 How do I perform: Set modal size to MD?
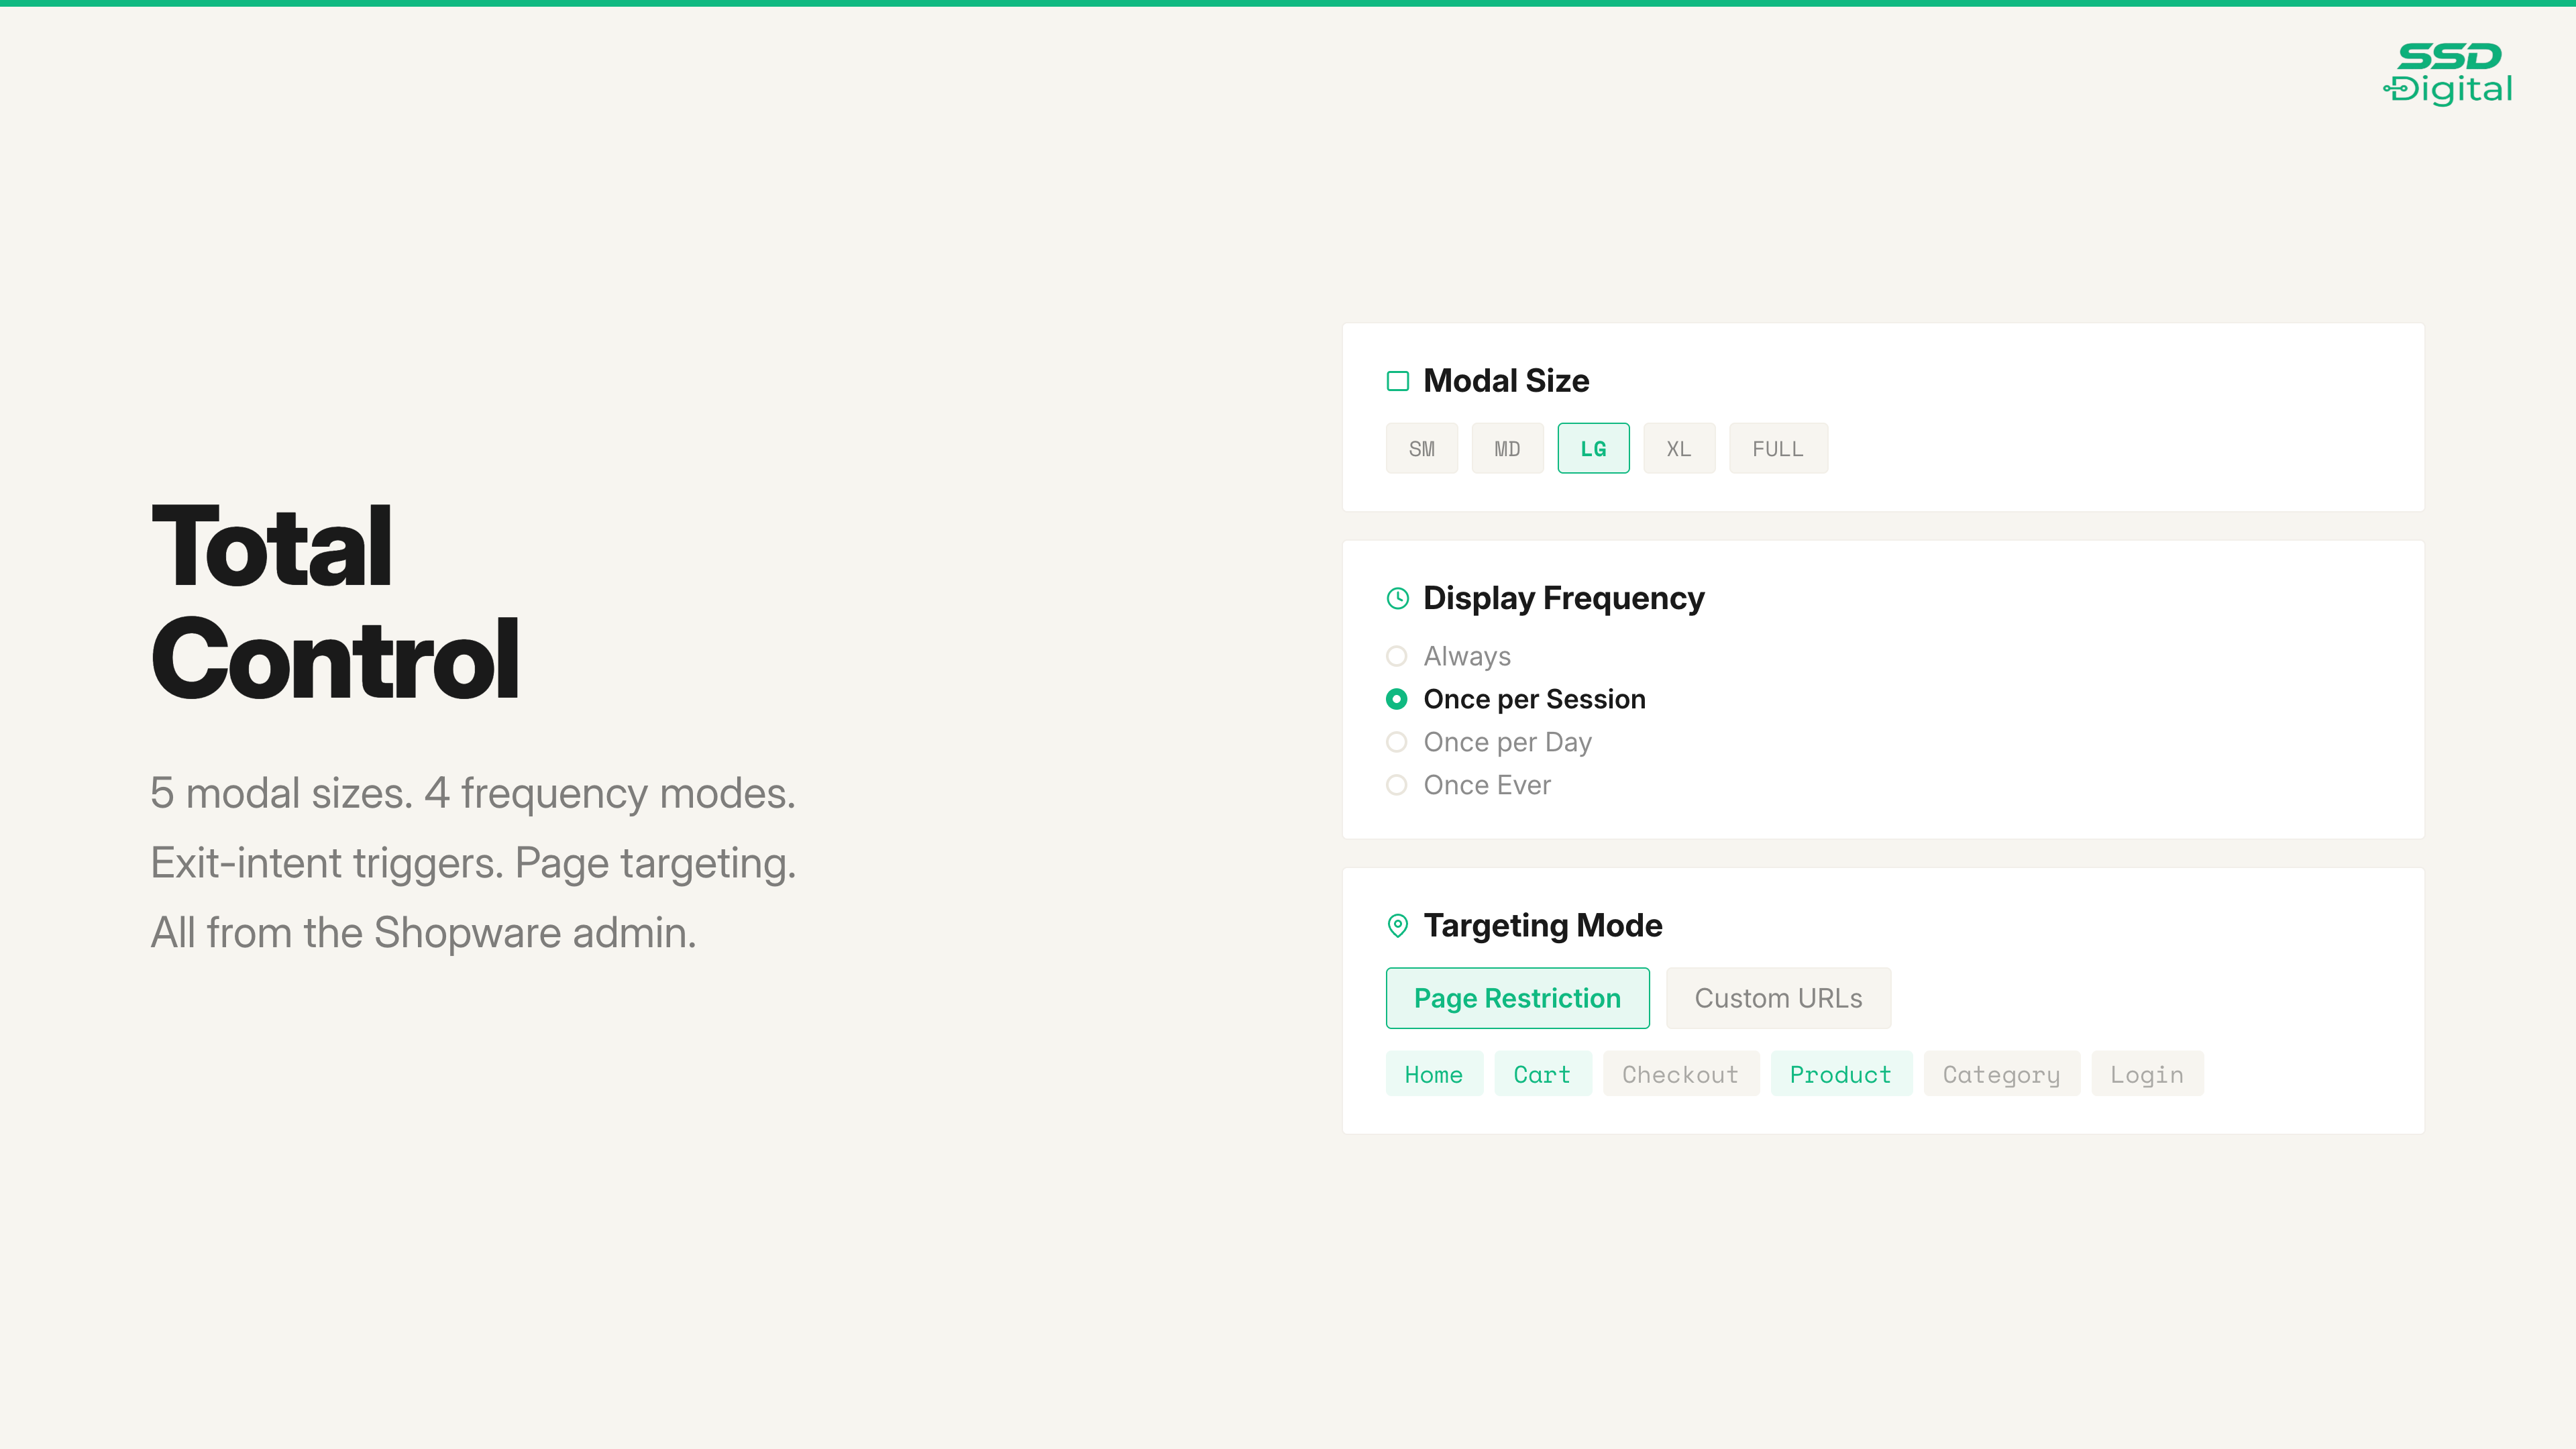pyautogui.click(x=1507, y=449)
